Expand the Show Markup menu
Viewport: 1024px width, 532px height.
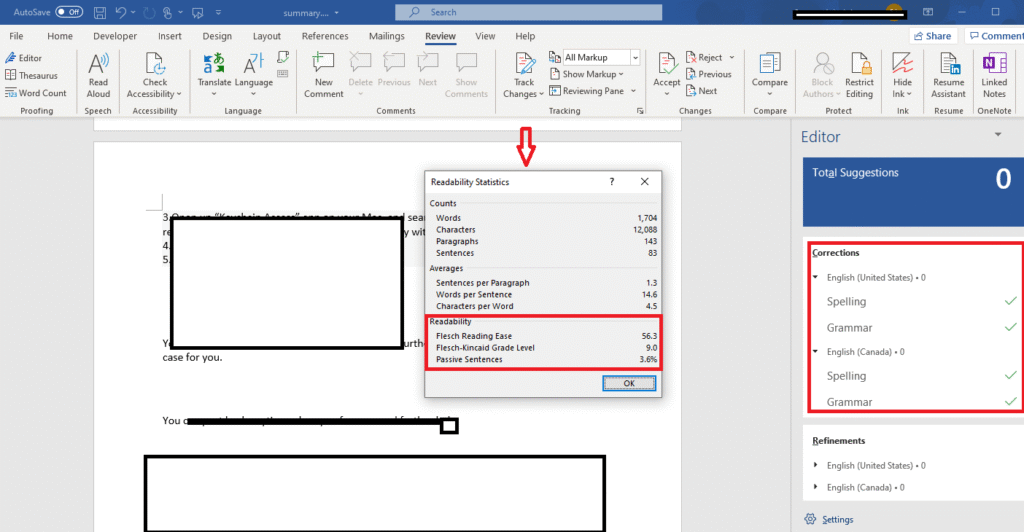(593, 74)
